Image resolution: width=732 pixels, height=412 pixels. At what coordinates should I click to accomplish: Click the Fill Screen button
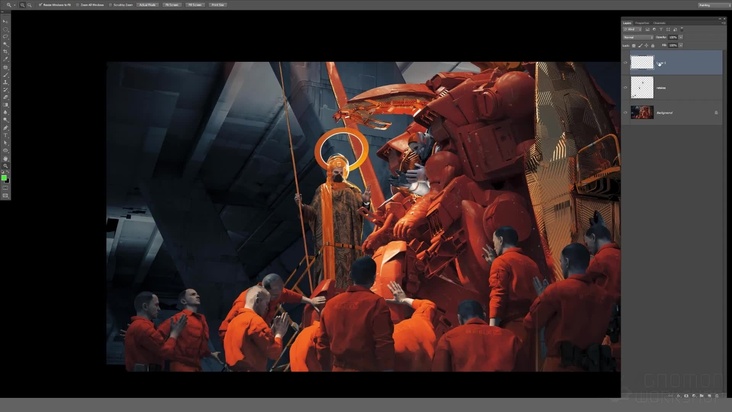click(195, 5)
